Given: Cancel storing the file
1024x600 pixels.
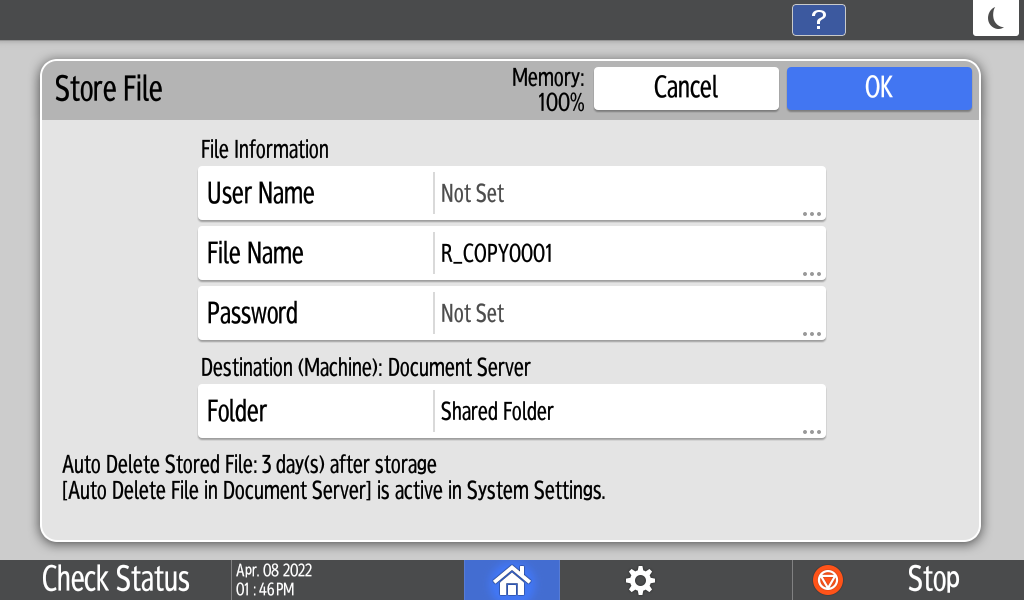Looking at the screenshot, I should click(686, 88).
